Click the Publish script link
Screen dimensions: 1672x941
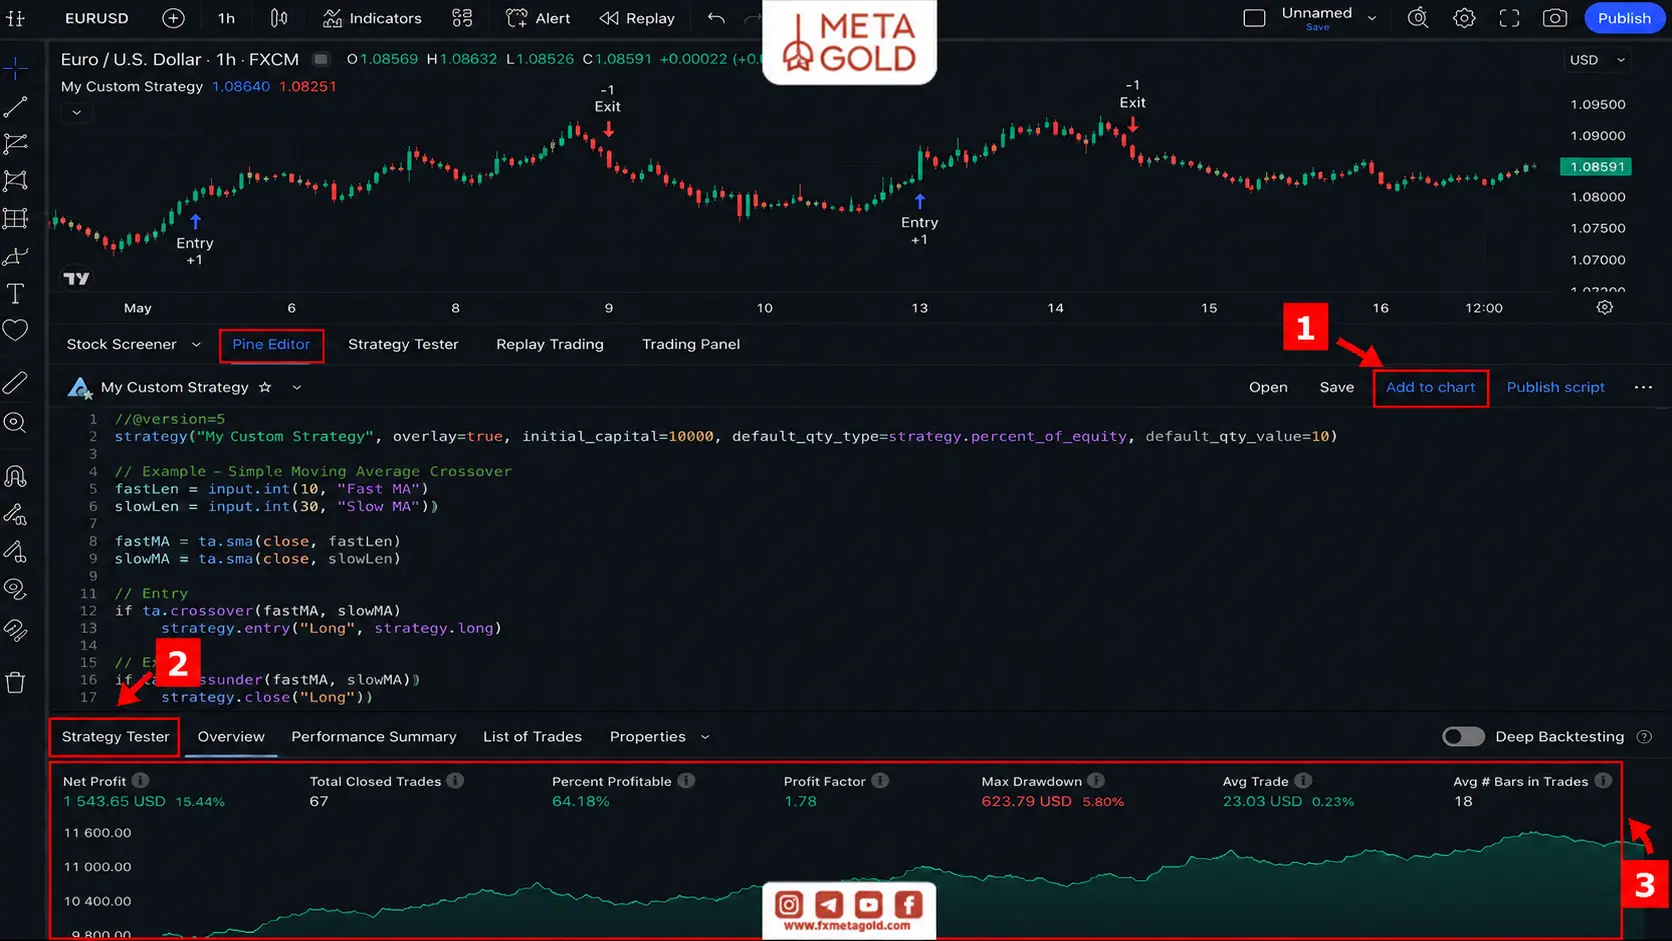(x=1555, y=387)
